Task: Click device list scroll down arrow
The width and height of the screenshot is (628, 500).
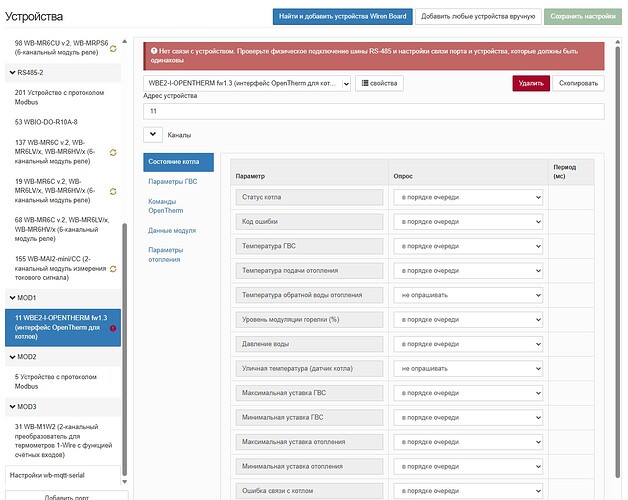Action: coord(125,482)
